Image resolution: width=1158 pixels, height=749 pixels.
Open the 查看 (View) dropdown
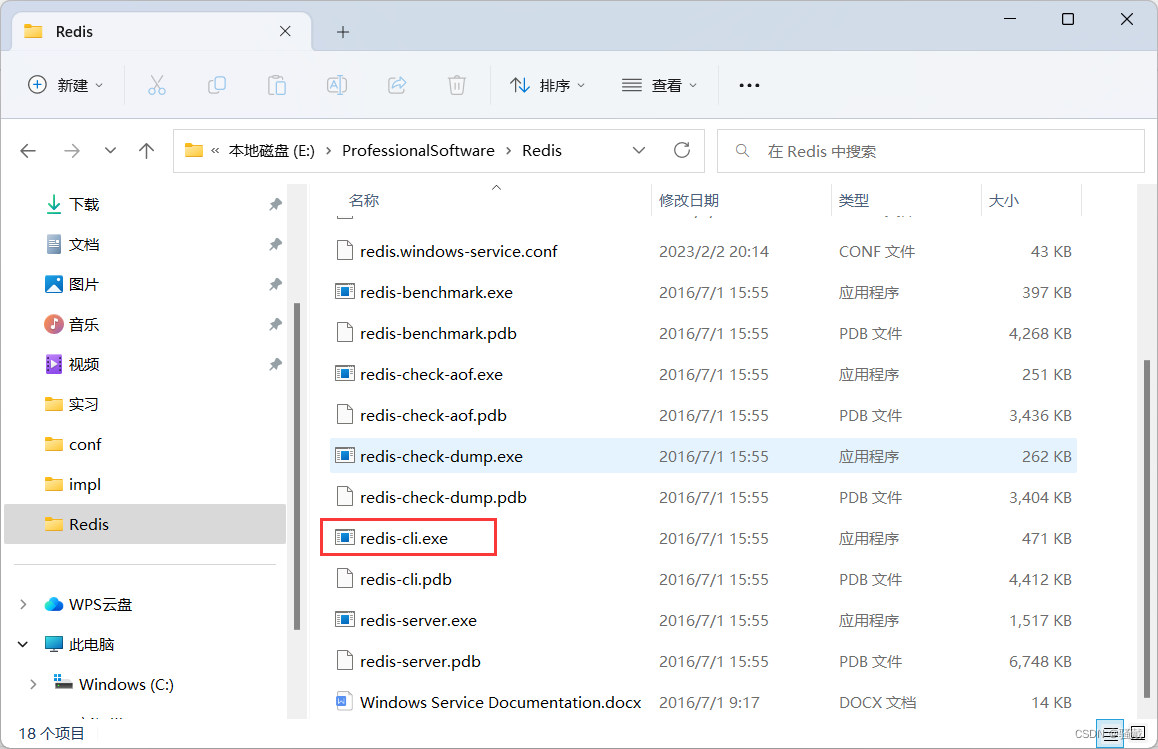click(x=659, y=86)
